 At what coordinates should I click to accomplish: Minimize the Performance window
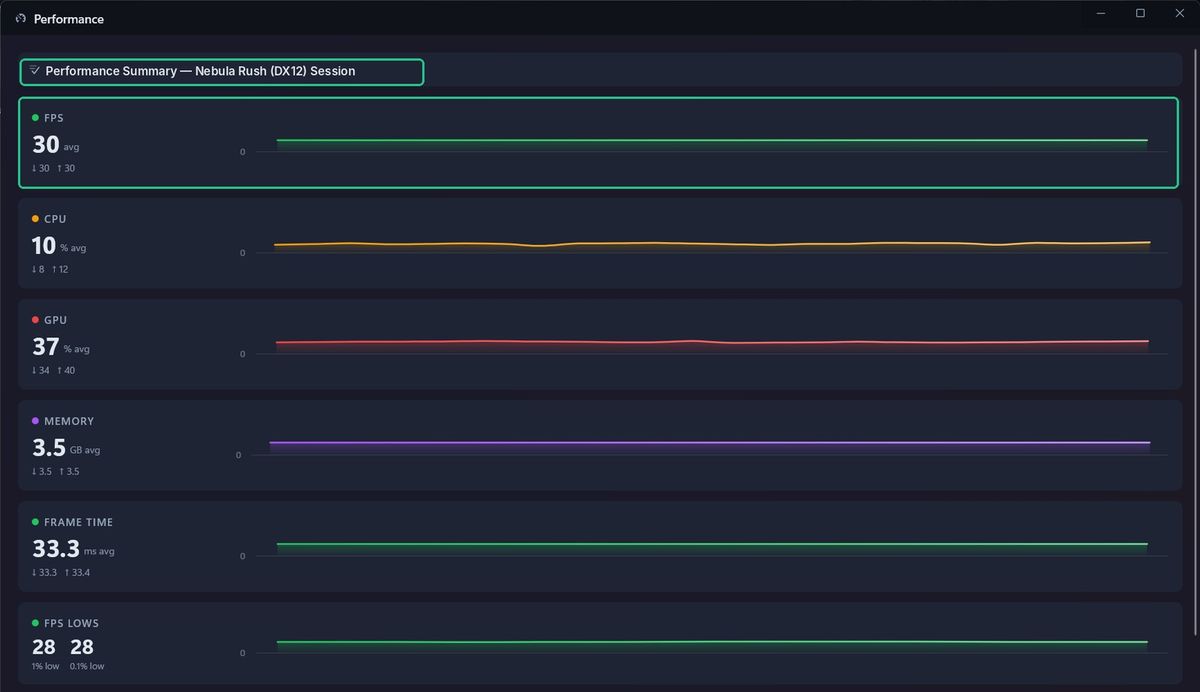(1101, 14)
